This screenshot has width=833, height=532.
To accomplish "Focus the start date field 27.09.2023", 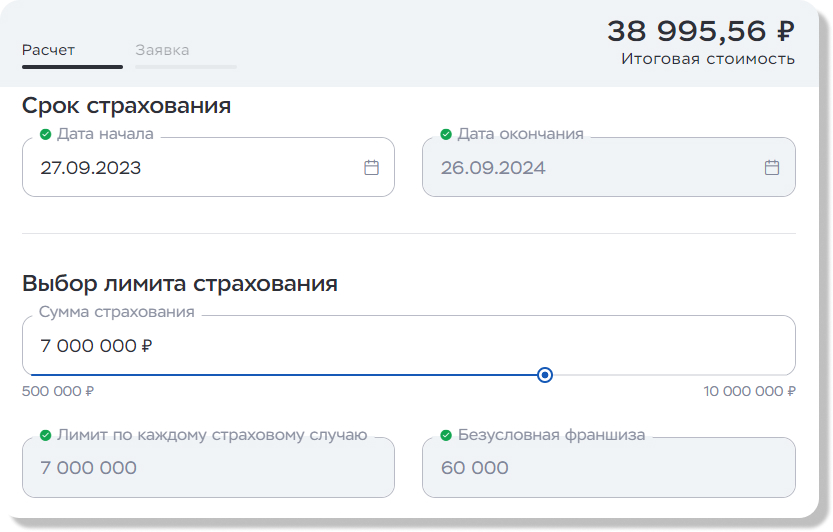I will click(x=190, y=168).
